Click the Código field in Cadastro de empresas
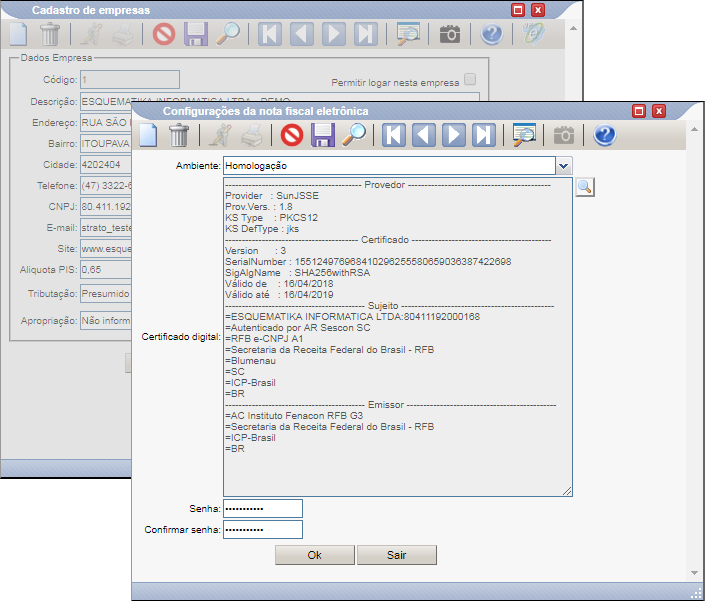Screen dimensions: 705x601 (130, 80)
